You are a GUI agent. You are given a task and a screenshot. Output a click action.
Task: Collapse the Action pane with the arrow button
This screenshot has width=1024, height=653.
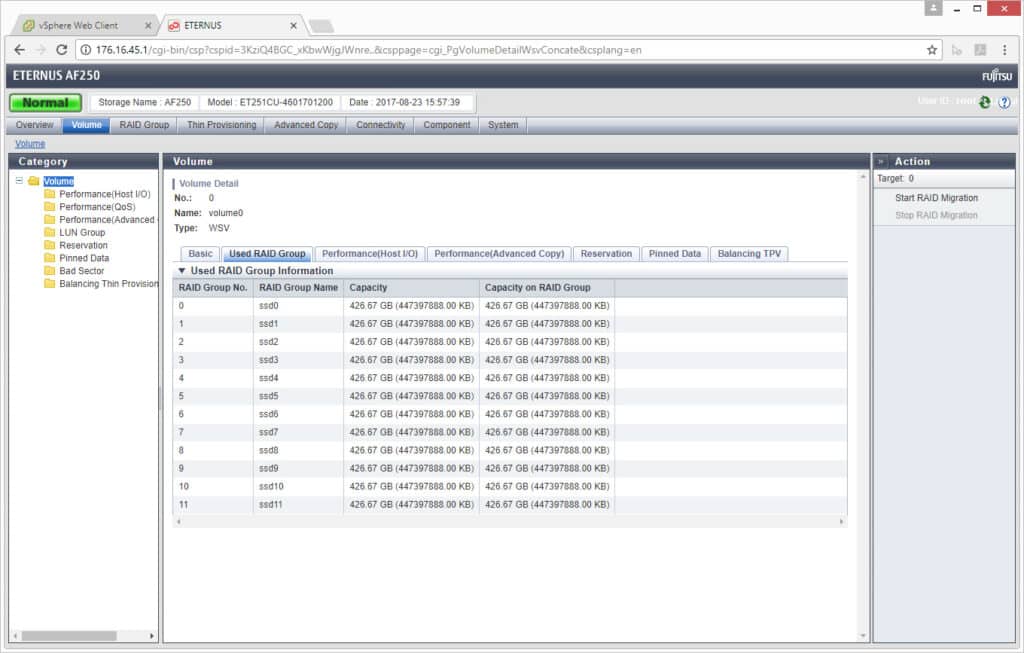881,161
